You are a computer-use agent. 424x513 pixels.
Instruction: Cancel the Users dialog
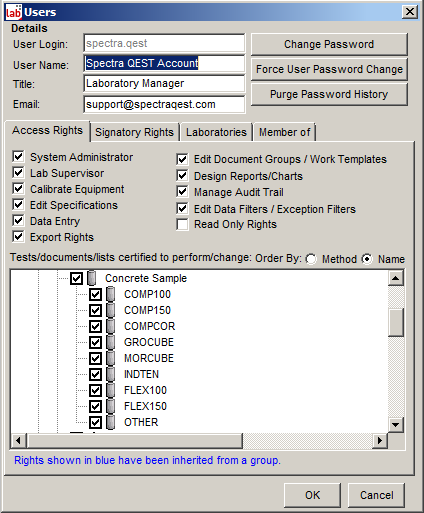(377, 495)
